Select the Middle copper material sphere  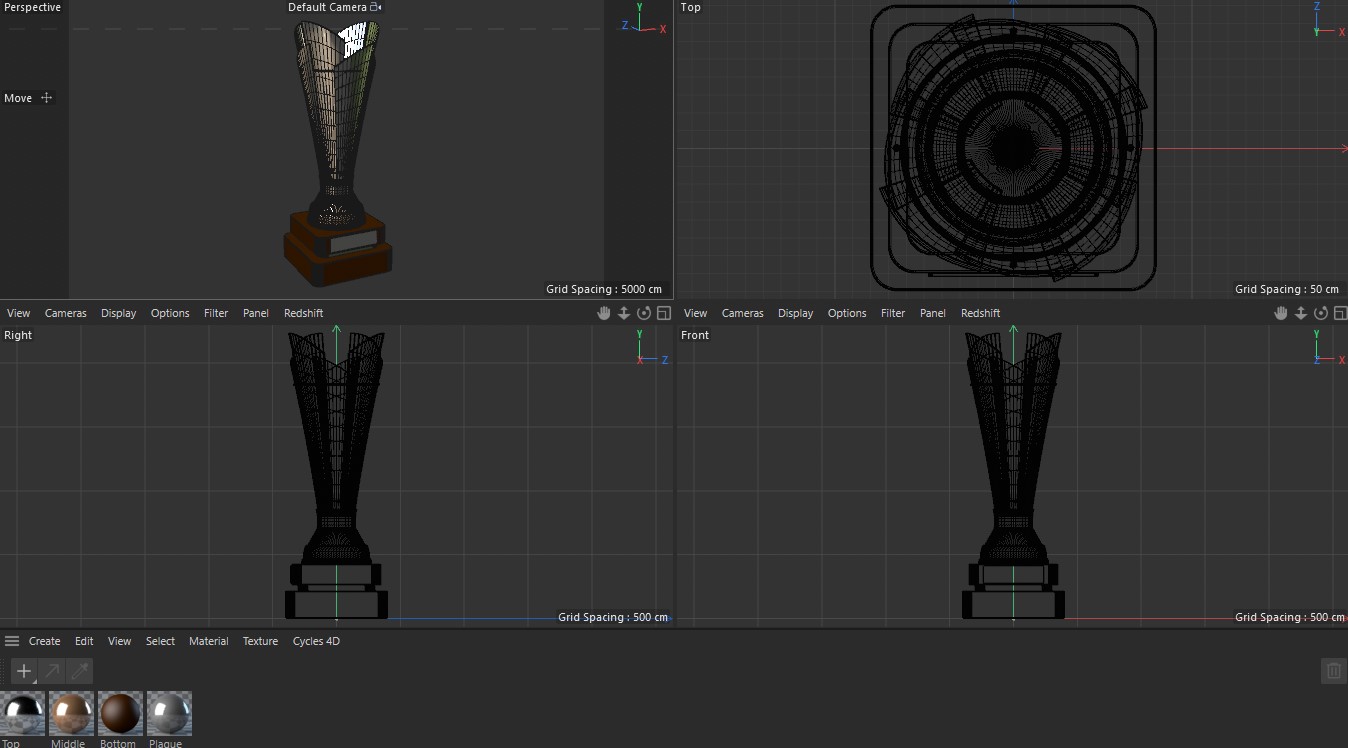70,713
